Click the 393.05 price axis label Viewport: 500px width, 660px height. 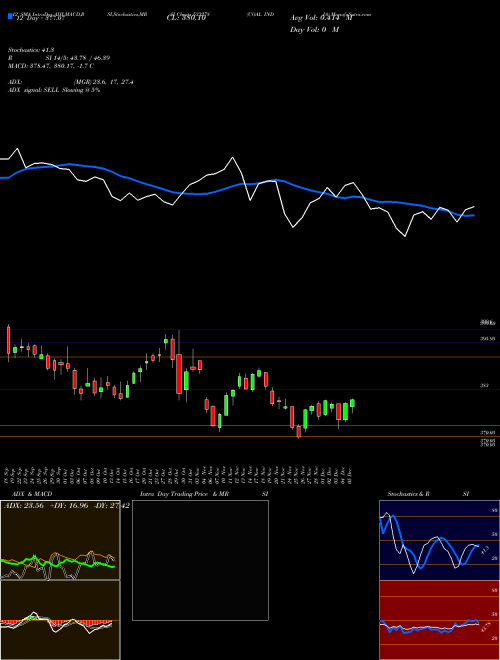[x=488, y=338]
